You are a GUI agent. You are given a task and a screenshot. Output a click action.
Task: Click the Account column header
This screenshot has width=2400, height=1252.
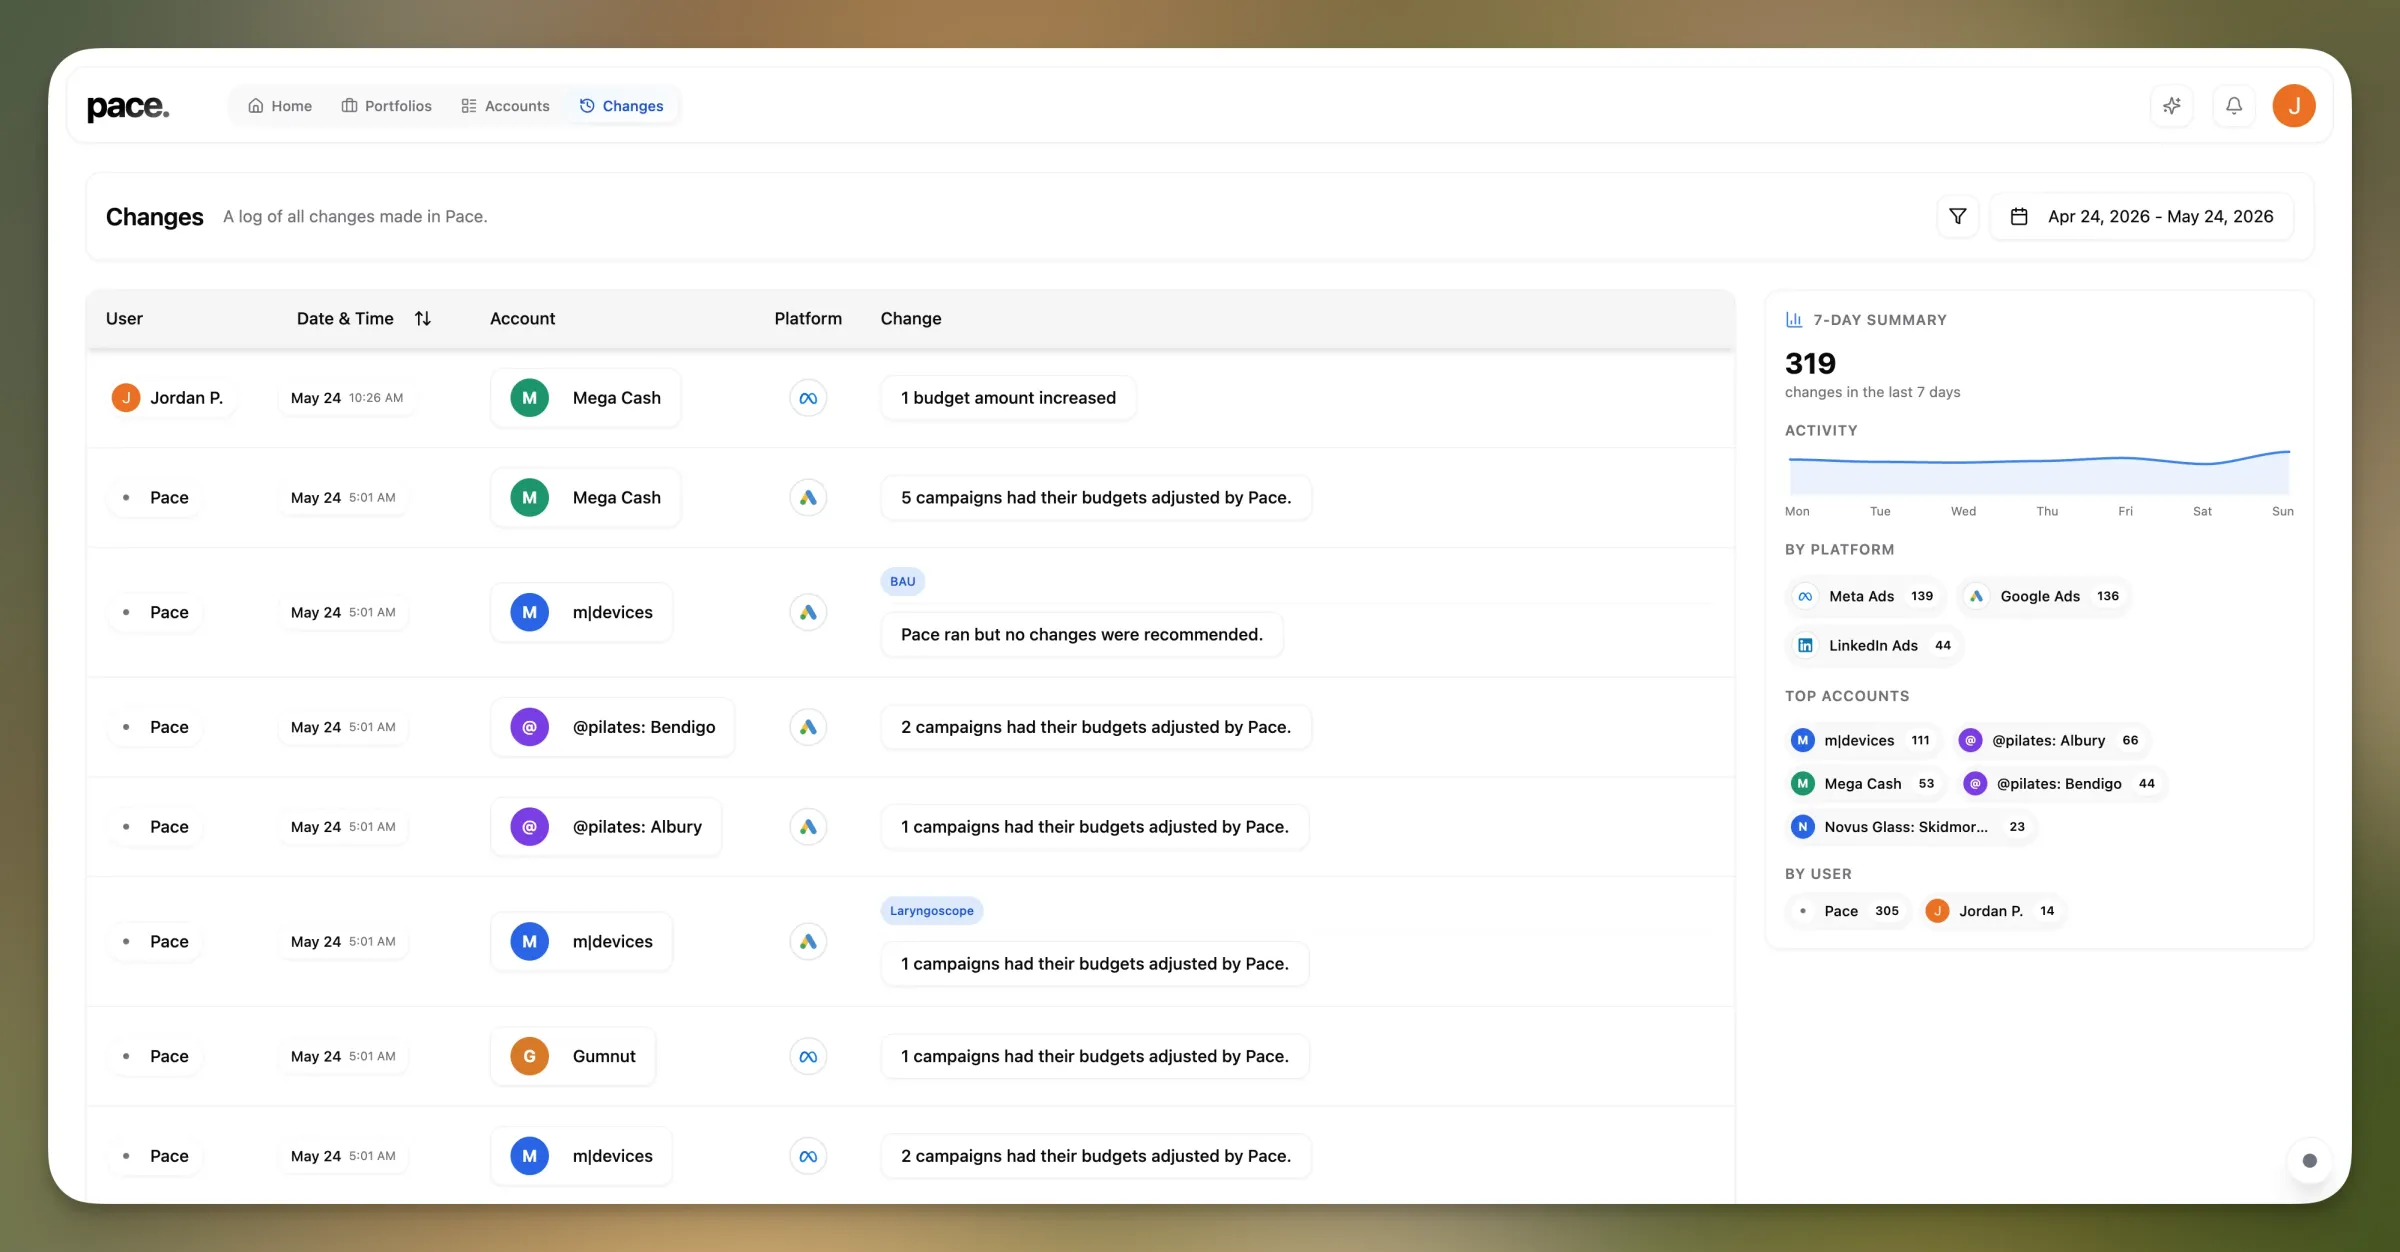(x=522, y=318)
